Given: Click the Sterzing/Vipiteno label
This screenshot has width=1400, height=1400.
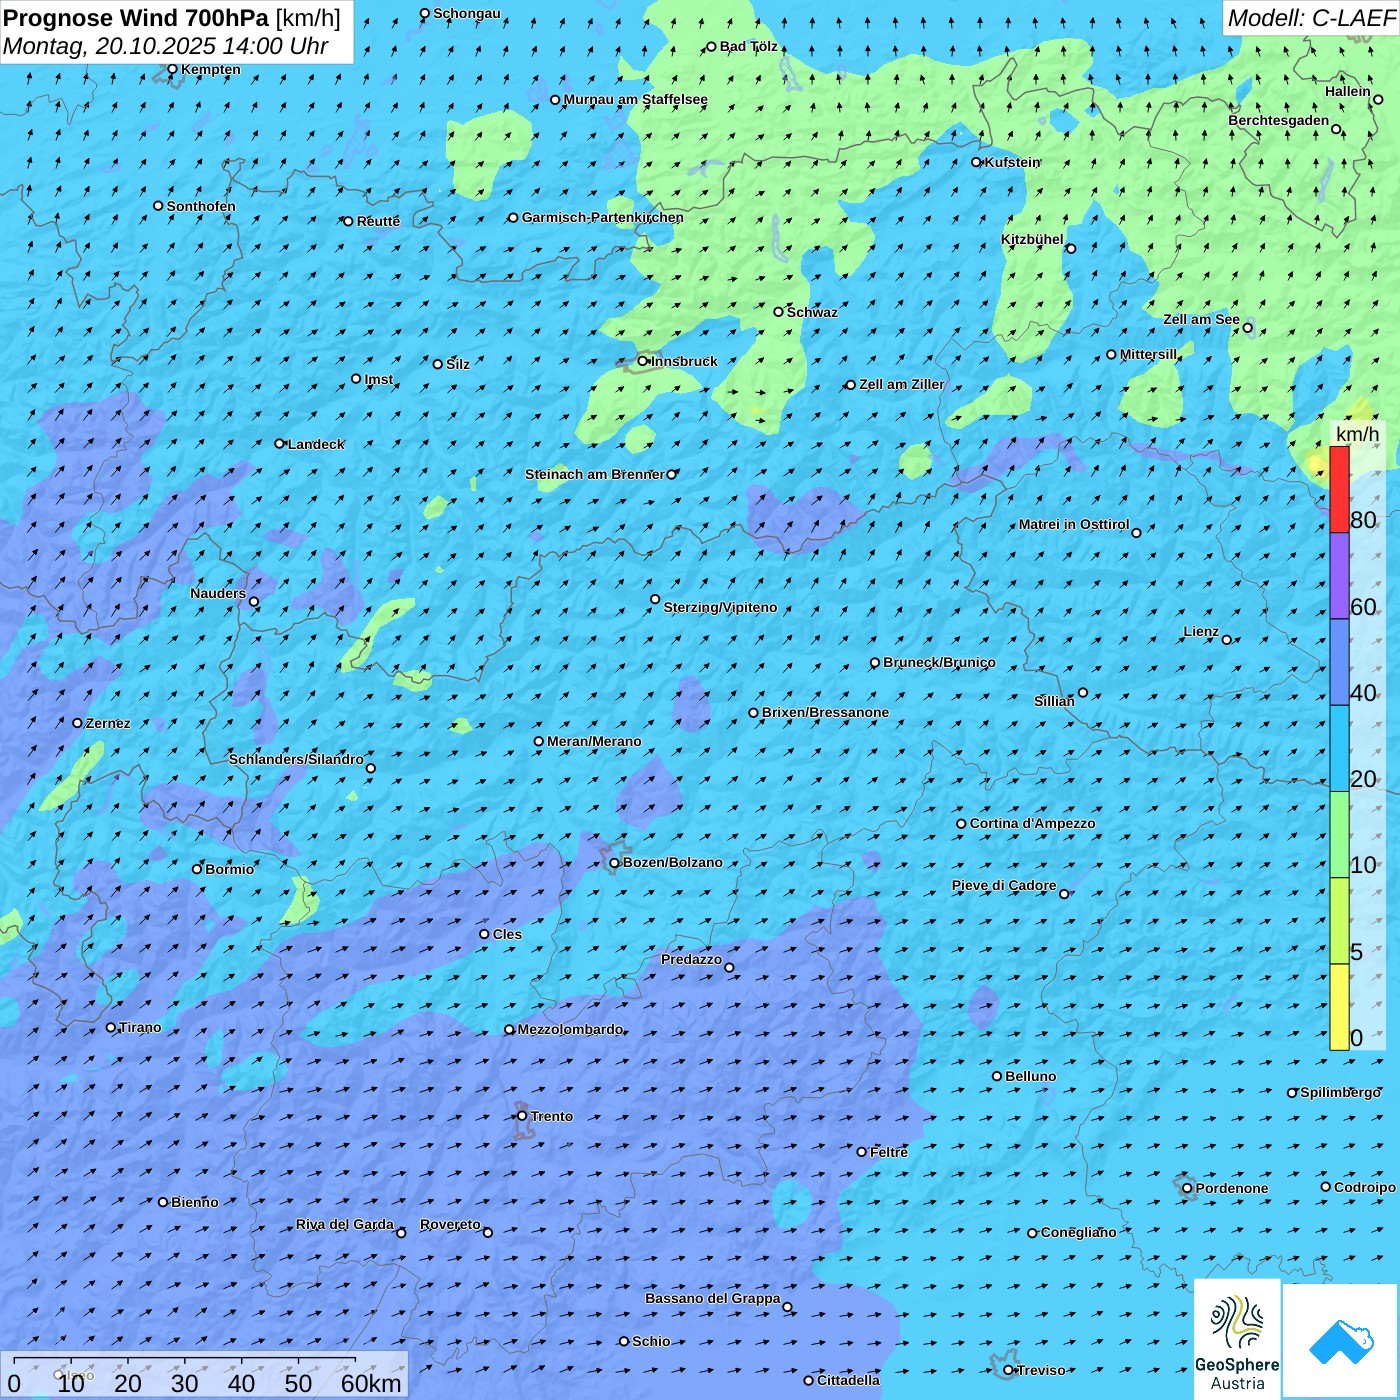Looking at the screenshot, I should tap(721, 607).
